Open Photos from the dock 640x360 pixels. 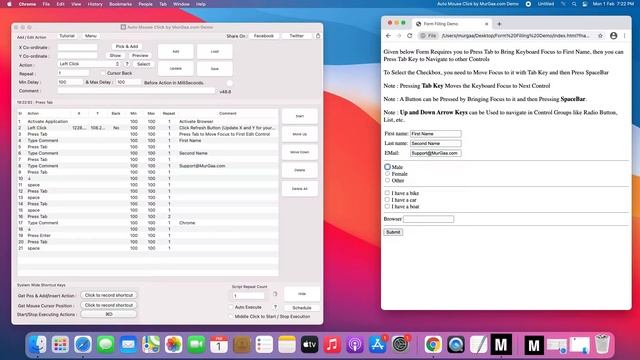(173, 344)
